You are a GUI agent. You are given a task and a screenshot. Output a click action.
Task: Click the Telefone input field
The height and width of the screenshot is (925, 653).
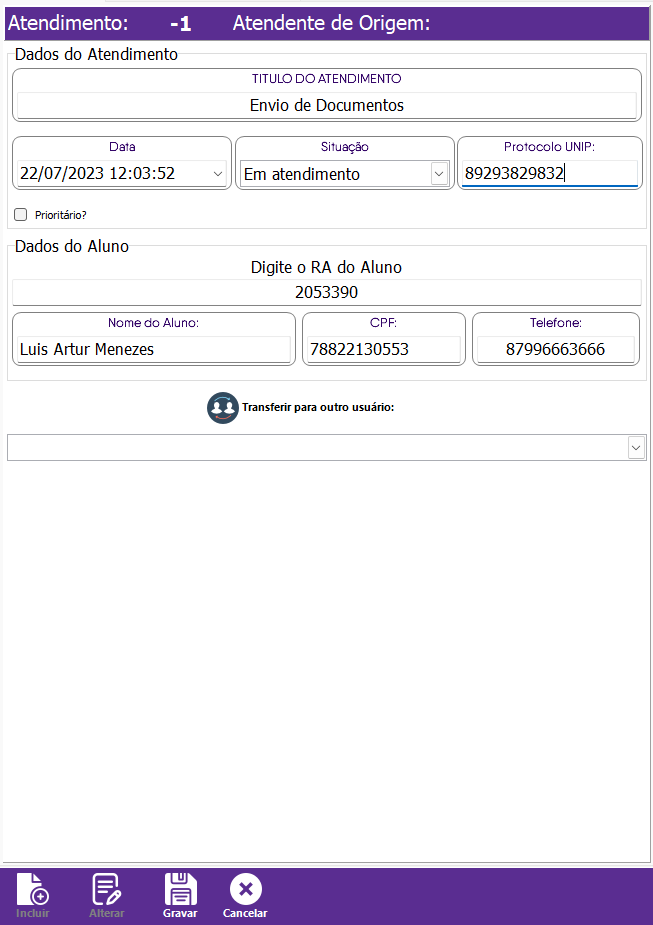(555, 350)
